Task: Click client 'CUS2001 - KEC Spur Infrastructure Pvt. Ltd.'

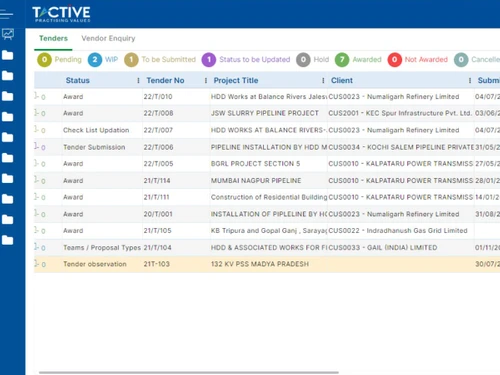Action: pyautogui.click(x=400, y=113)
